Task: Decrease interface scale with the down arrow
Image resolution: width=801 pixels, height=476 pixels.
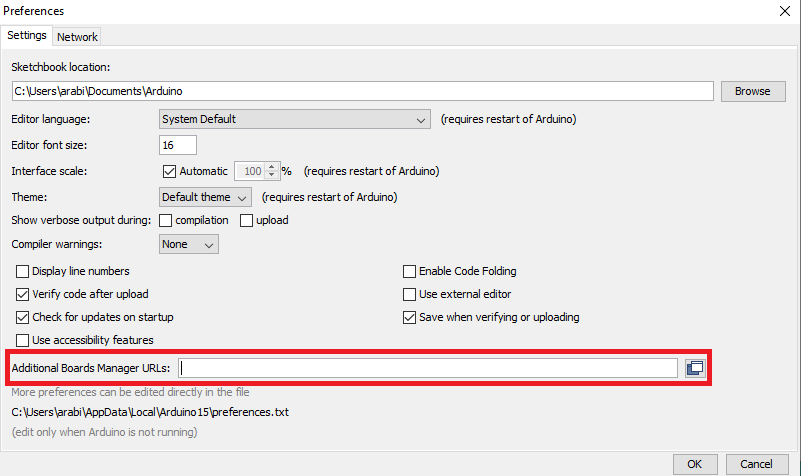Action: pos(272,175)
